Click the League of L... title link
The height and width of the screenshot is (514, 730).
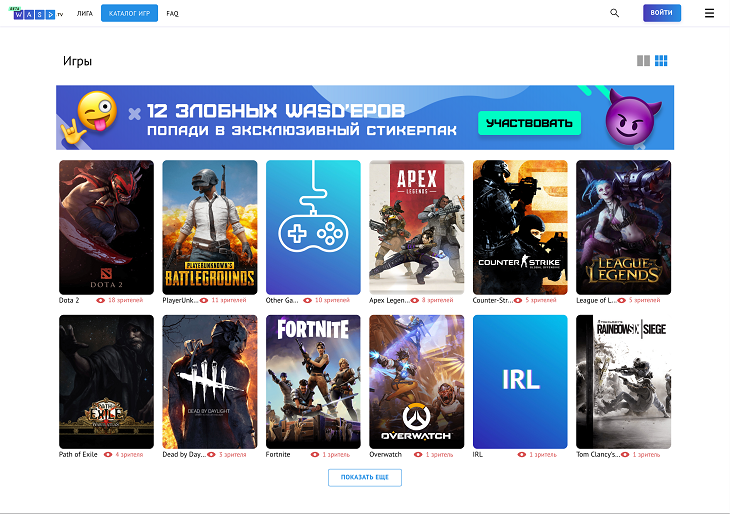[596, 300]
